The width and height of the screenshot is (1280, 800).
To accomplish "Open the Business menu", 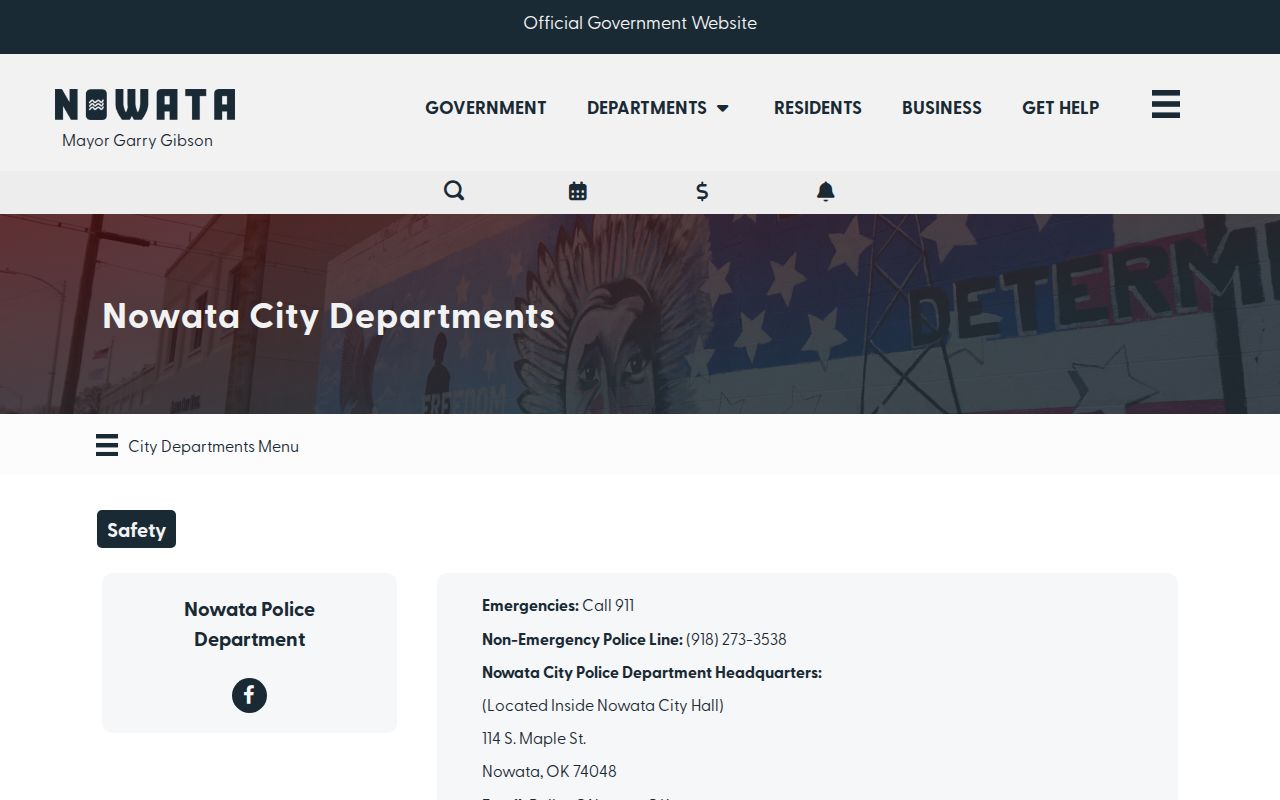I will click(x=942, y=108).
